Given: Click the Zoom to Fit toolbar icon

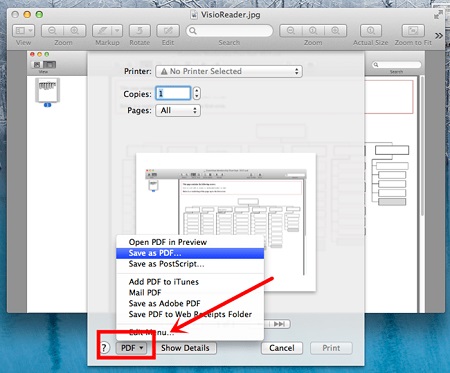Looking at the screenshot, I should click(413, 31).
